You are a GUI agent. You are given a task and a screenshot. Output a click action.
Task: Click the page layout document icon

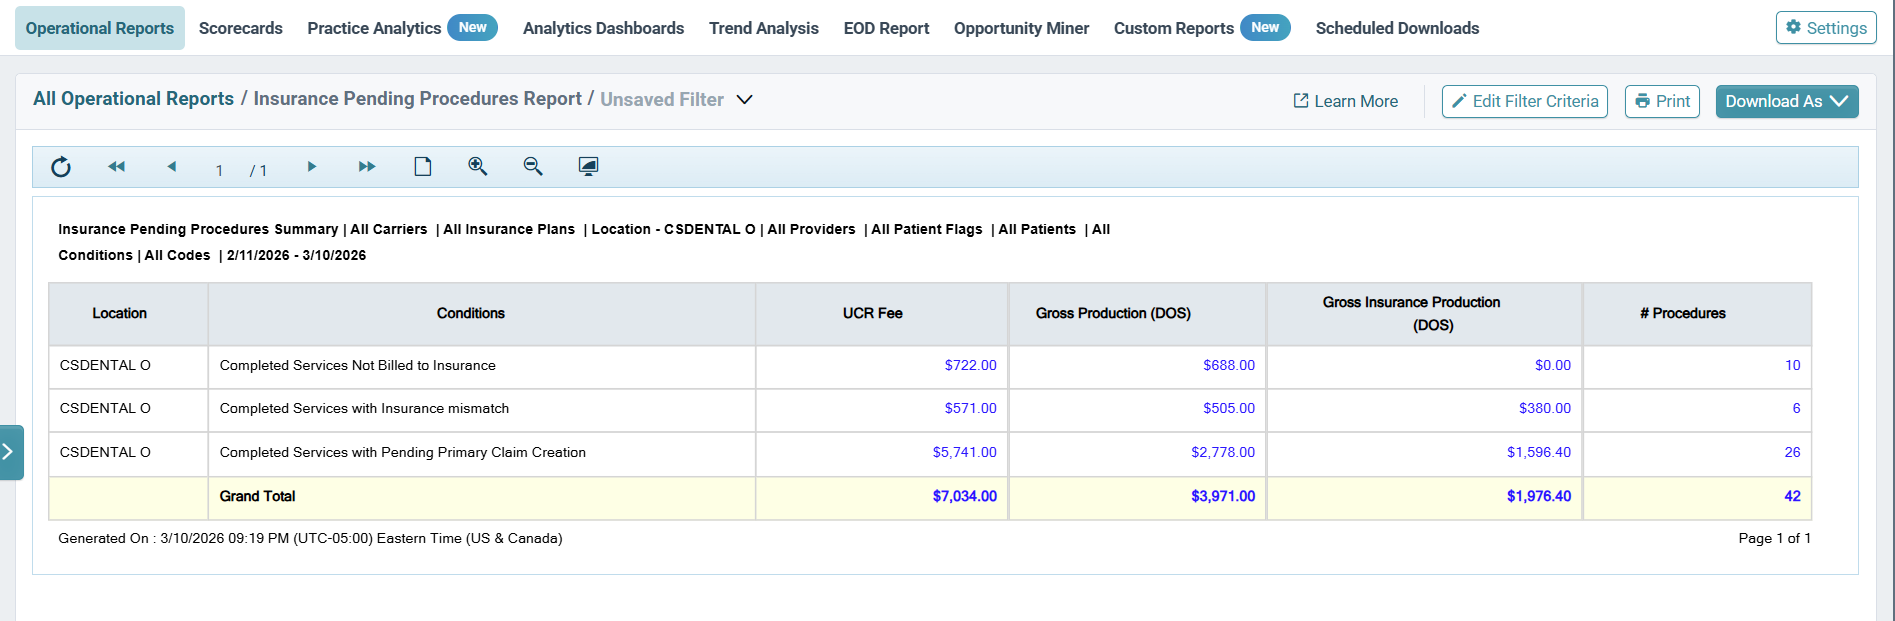(x=423, y=166)
